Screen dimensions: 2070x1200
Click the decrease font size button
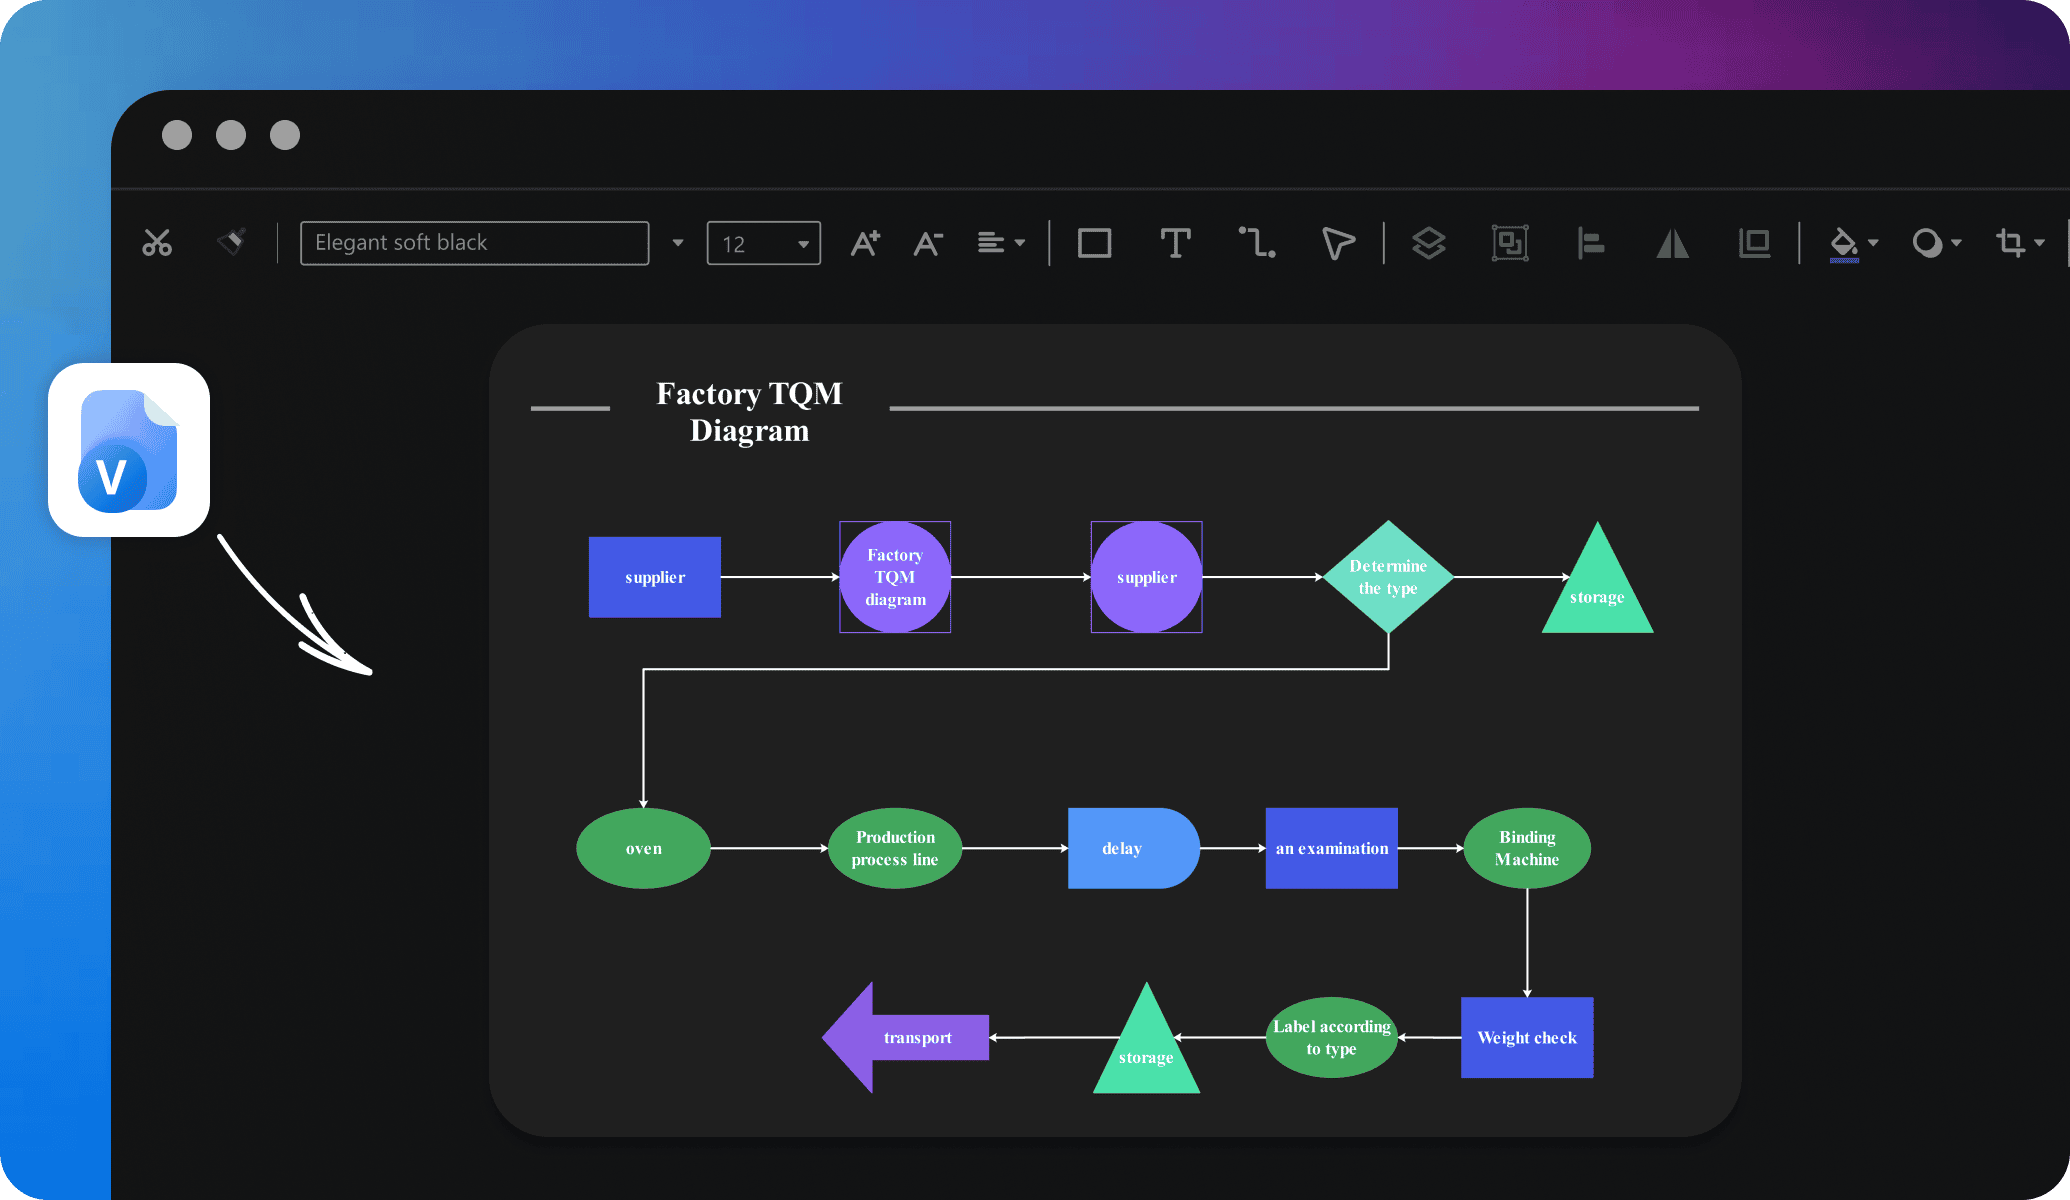point(931,243)
